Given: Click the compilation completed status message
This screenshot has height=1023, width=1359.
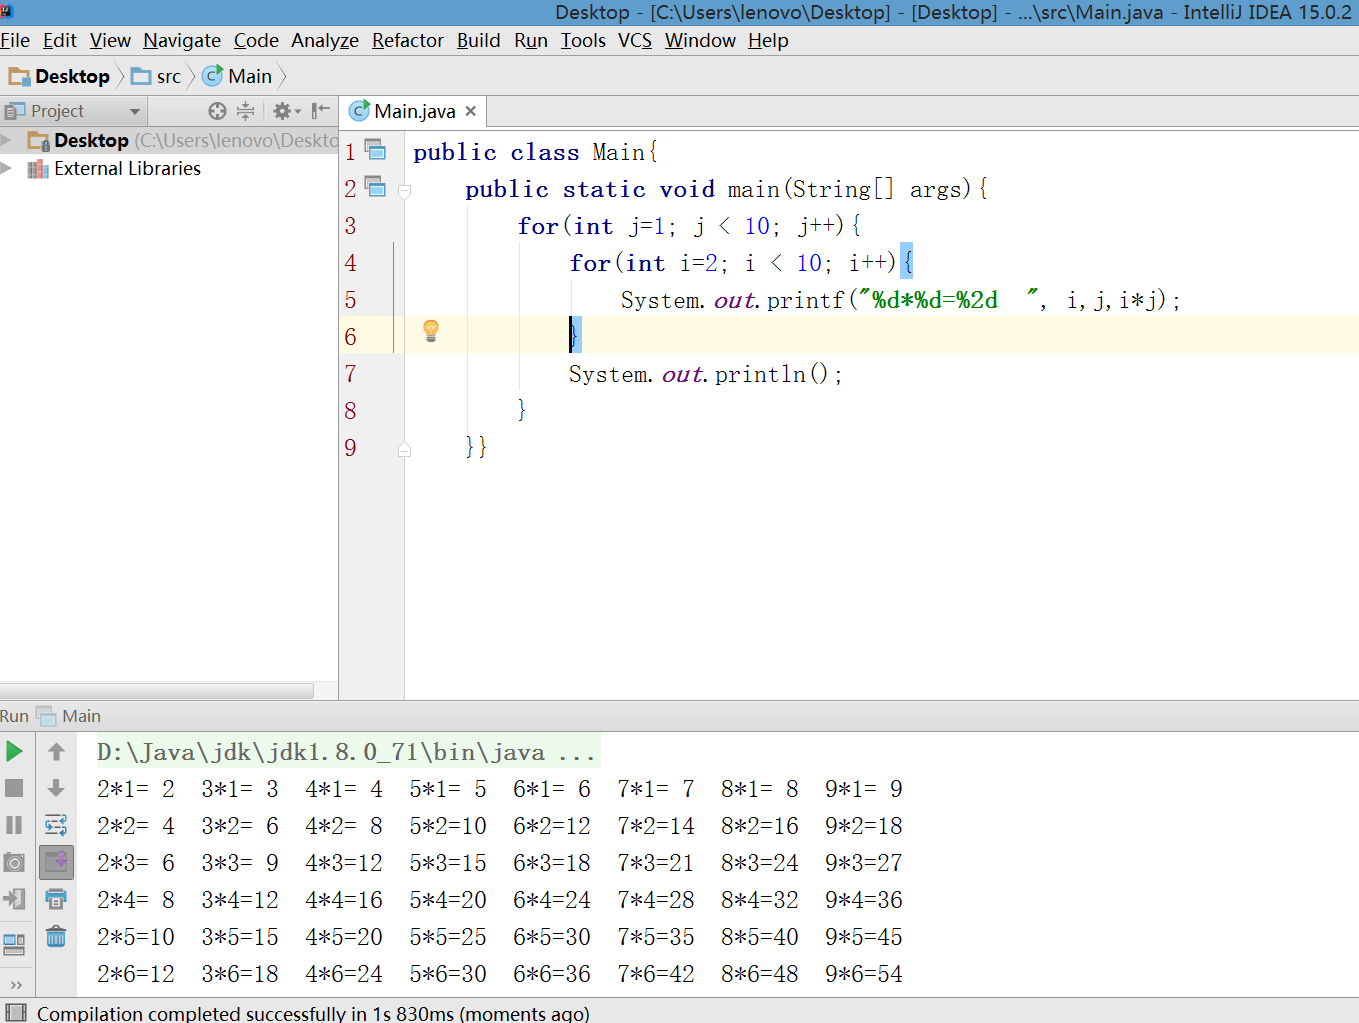Looking at the screenshot, I should [313, 1013].
